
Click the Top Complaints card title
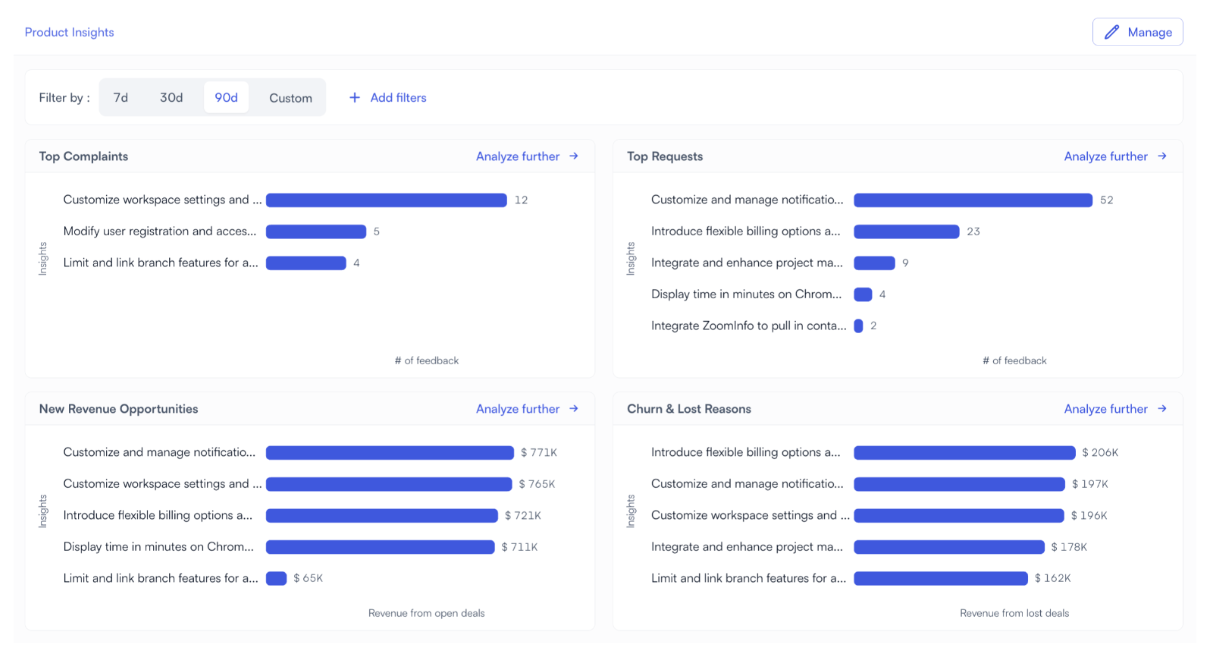click(x=84, y=156)
